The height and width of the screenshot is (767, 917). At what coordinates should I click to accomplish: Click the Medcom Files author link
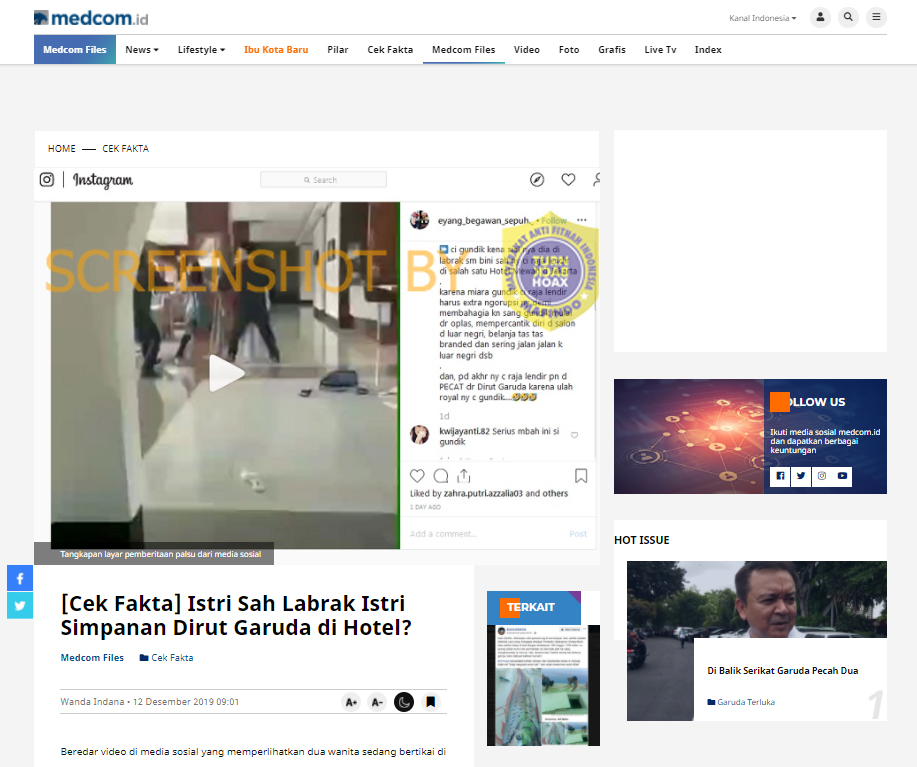pyautogui.click(x=92, y=658)
